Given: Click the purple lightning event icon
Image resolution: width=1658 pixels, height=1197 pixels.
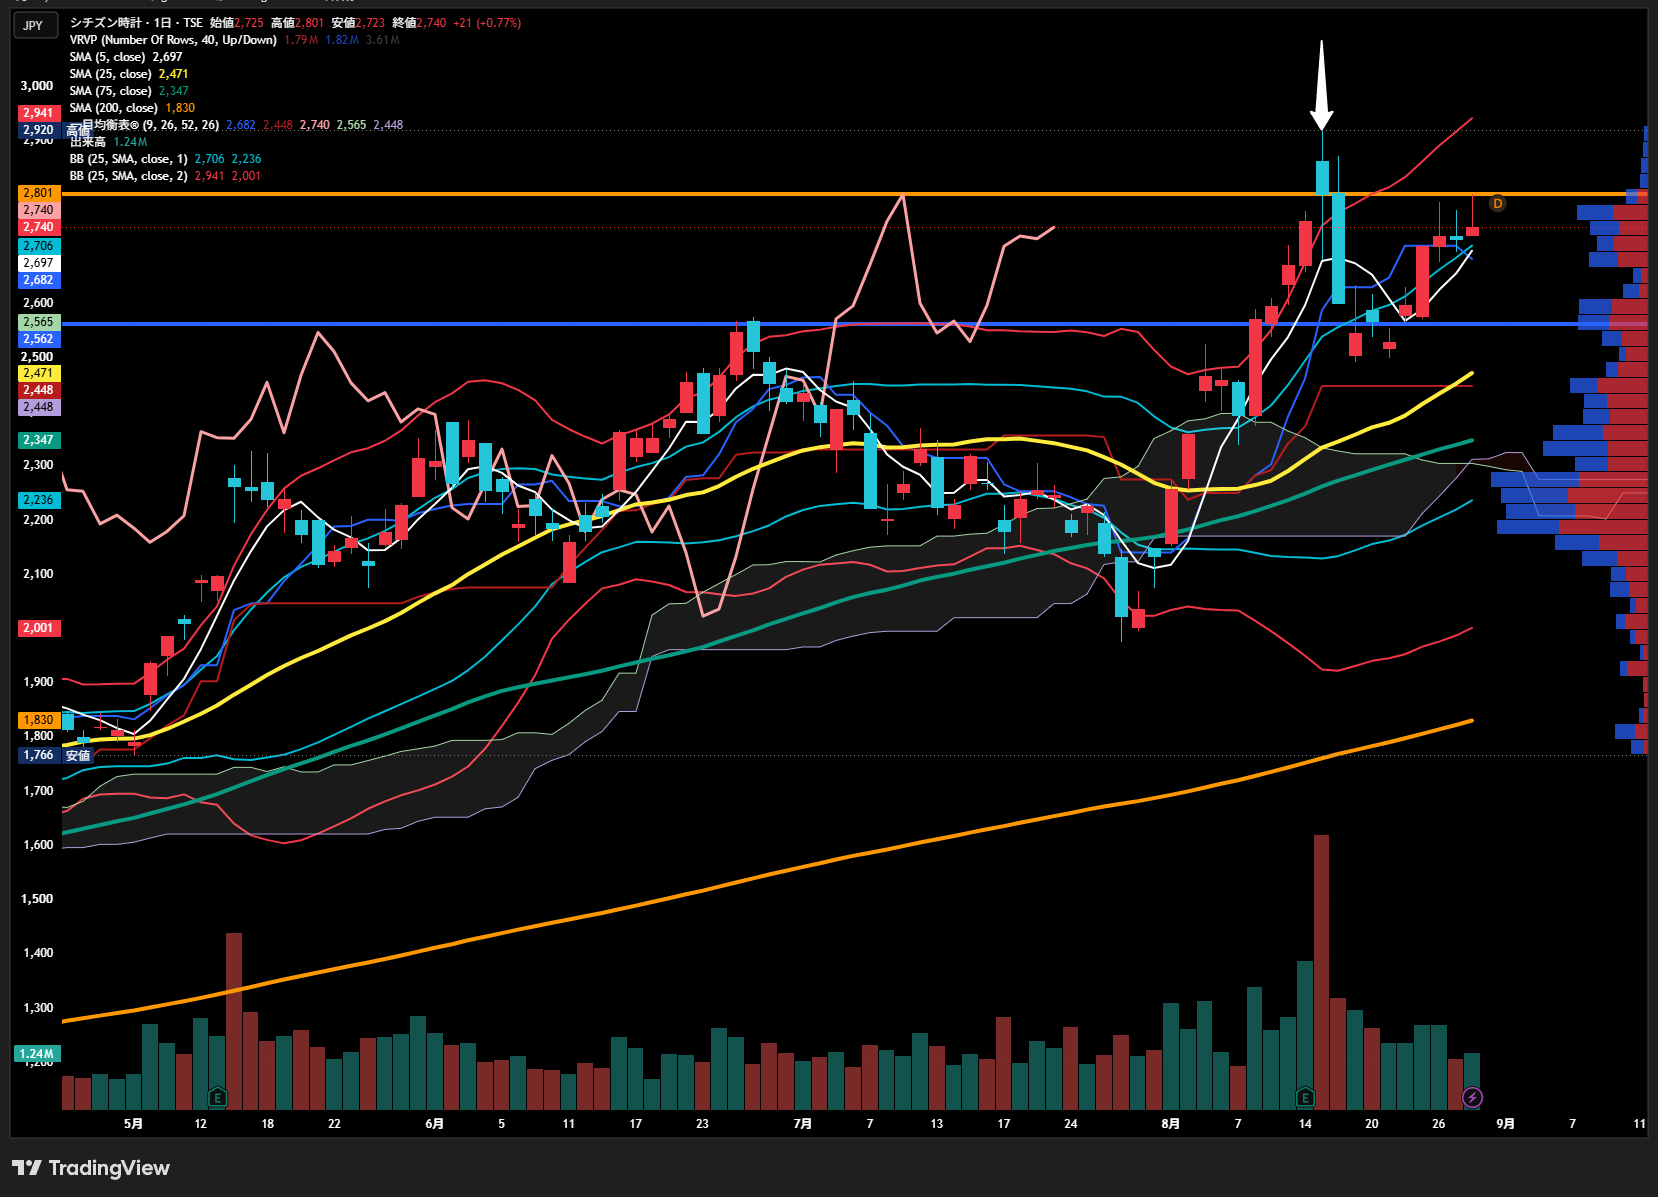Looking at the screenshot, I should click(1472, 1097).
